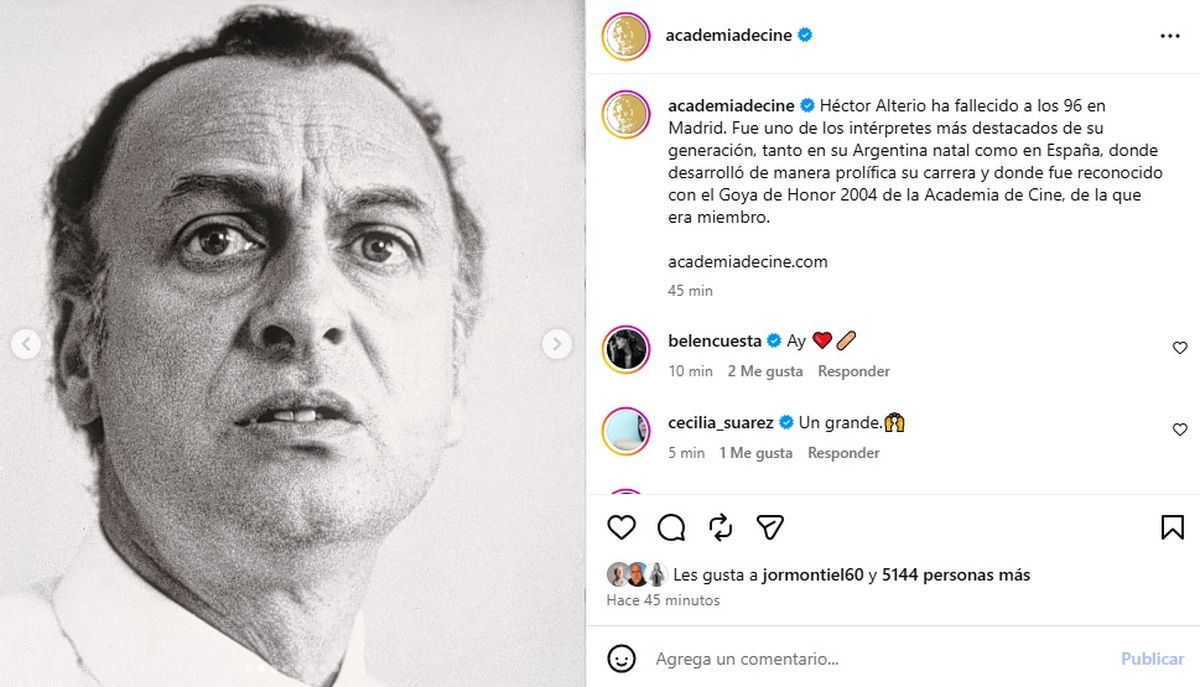Reply to cecilia_suarez's comment
Image resolution: width=1200 pixels, height=687 pixels.
click(843, 453)
